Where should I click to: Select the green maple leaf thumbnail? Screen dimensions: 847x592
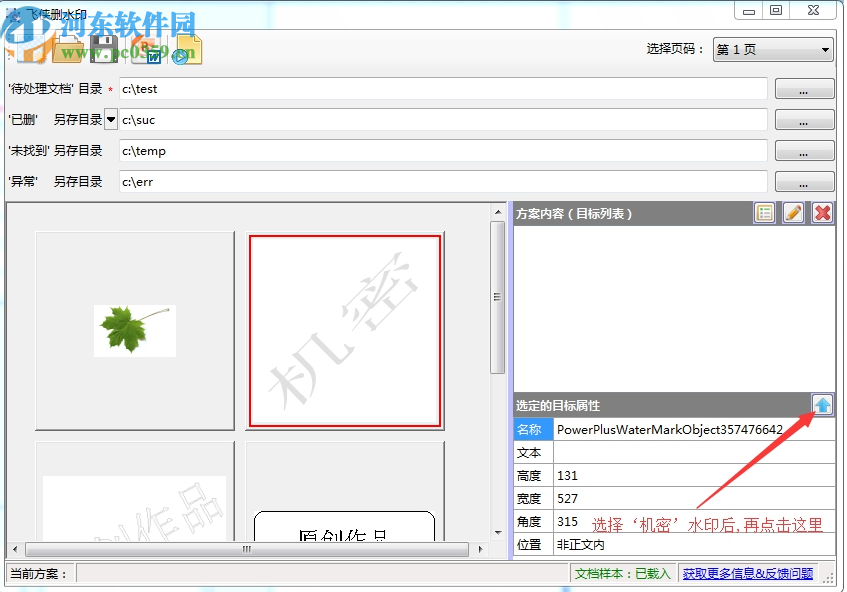(135, 331)
